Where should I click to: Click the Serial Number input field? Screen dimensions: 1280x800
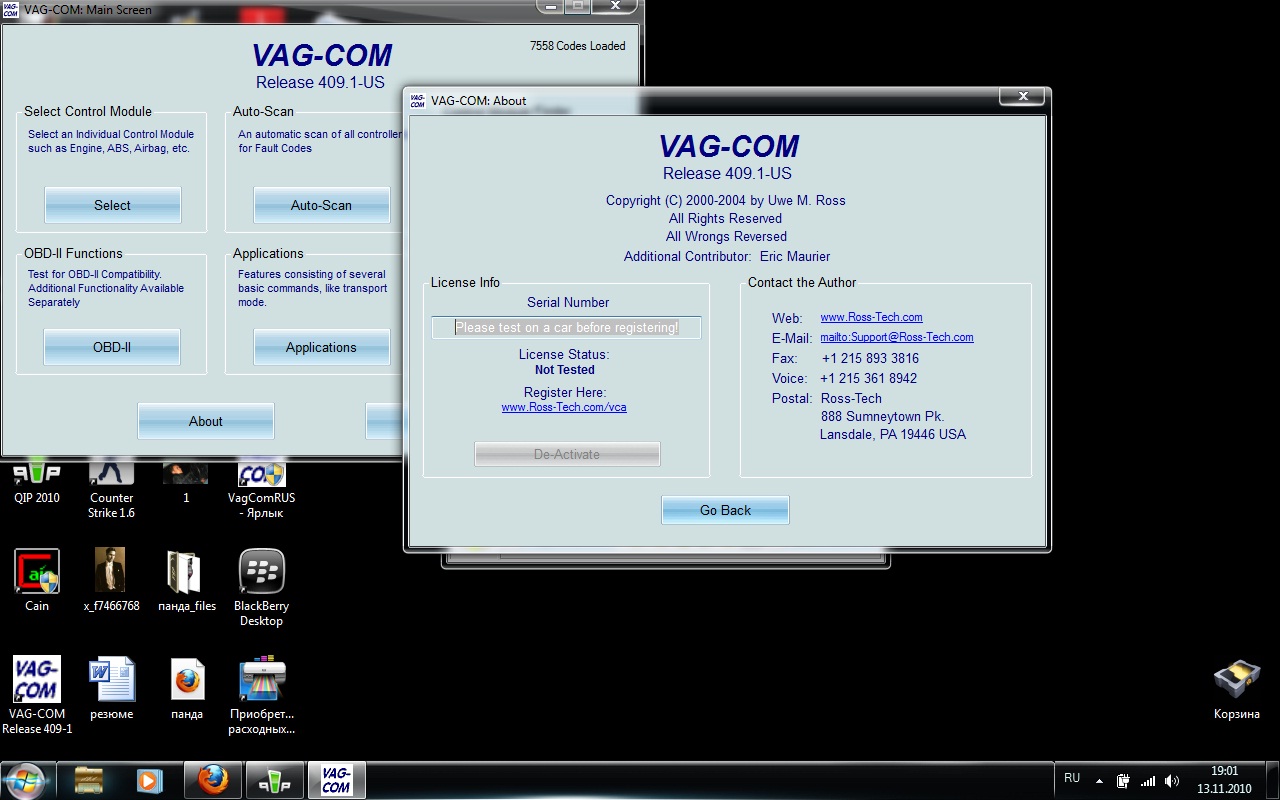click(566, 328)
